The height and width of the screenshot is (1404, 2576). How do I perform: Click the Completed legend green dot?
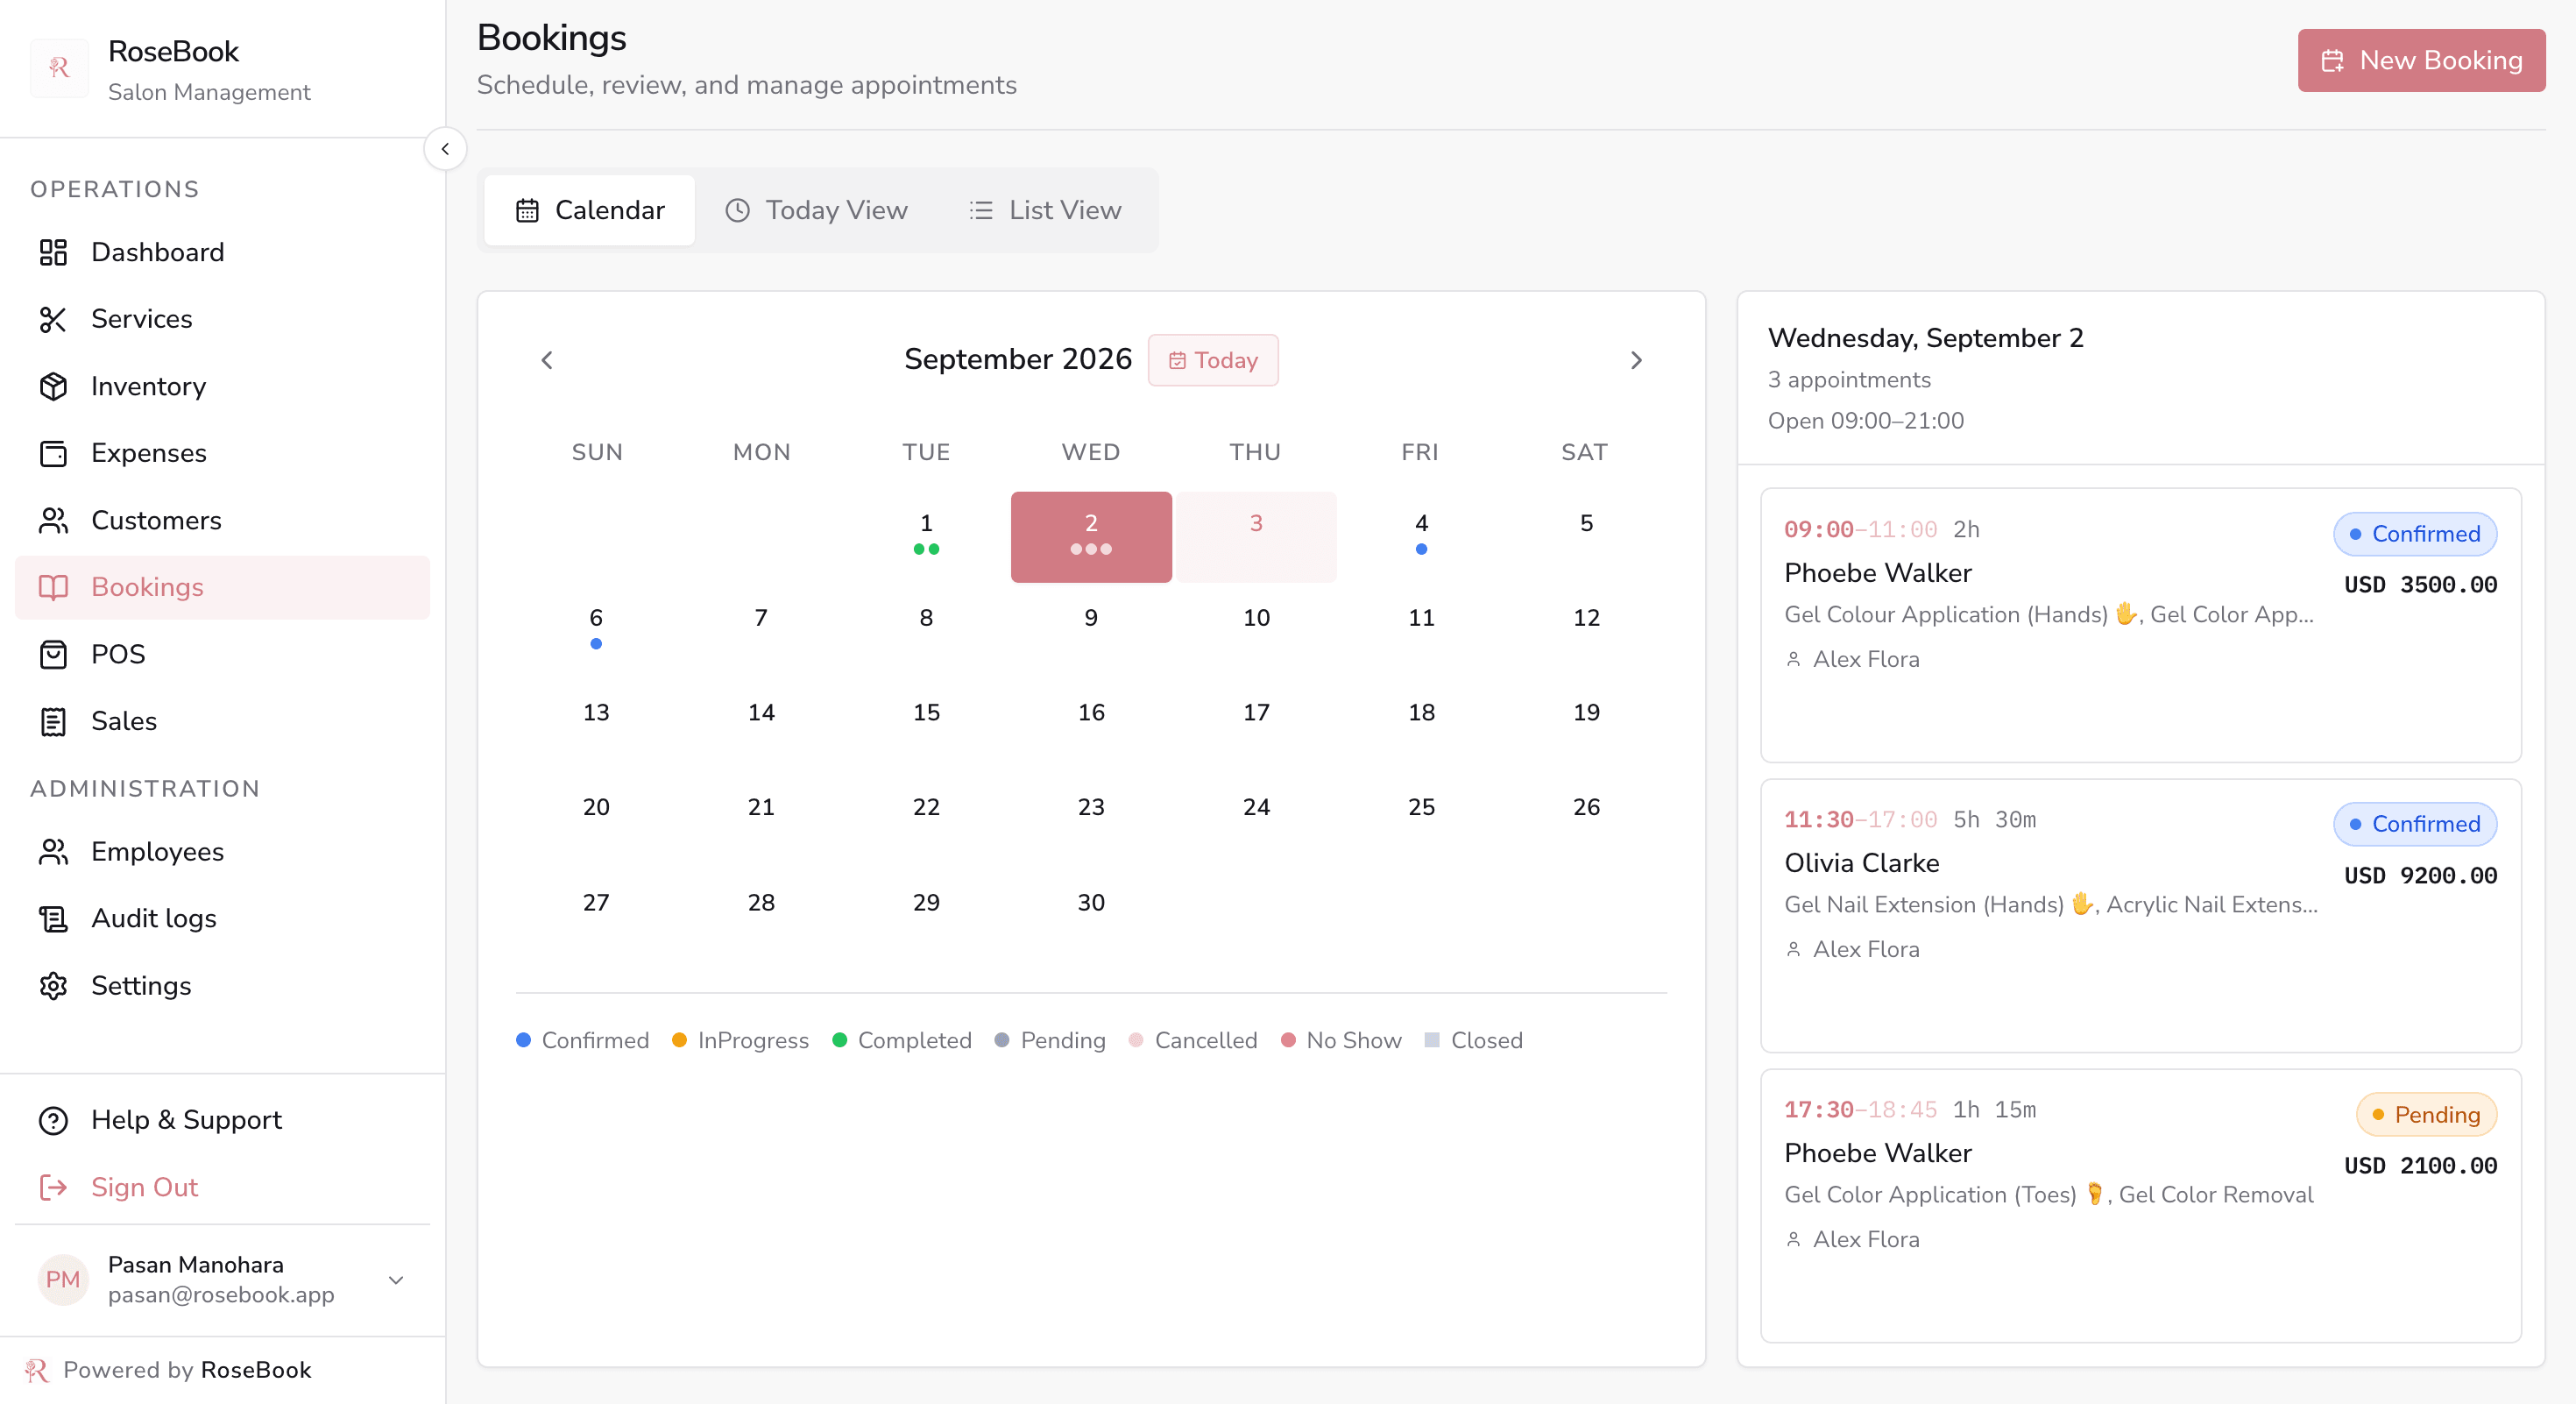(x=840, y=1040)
